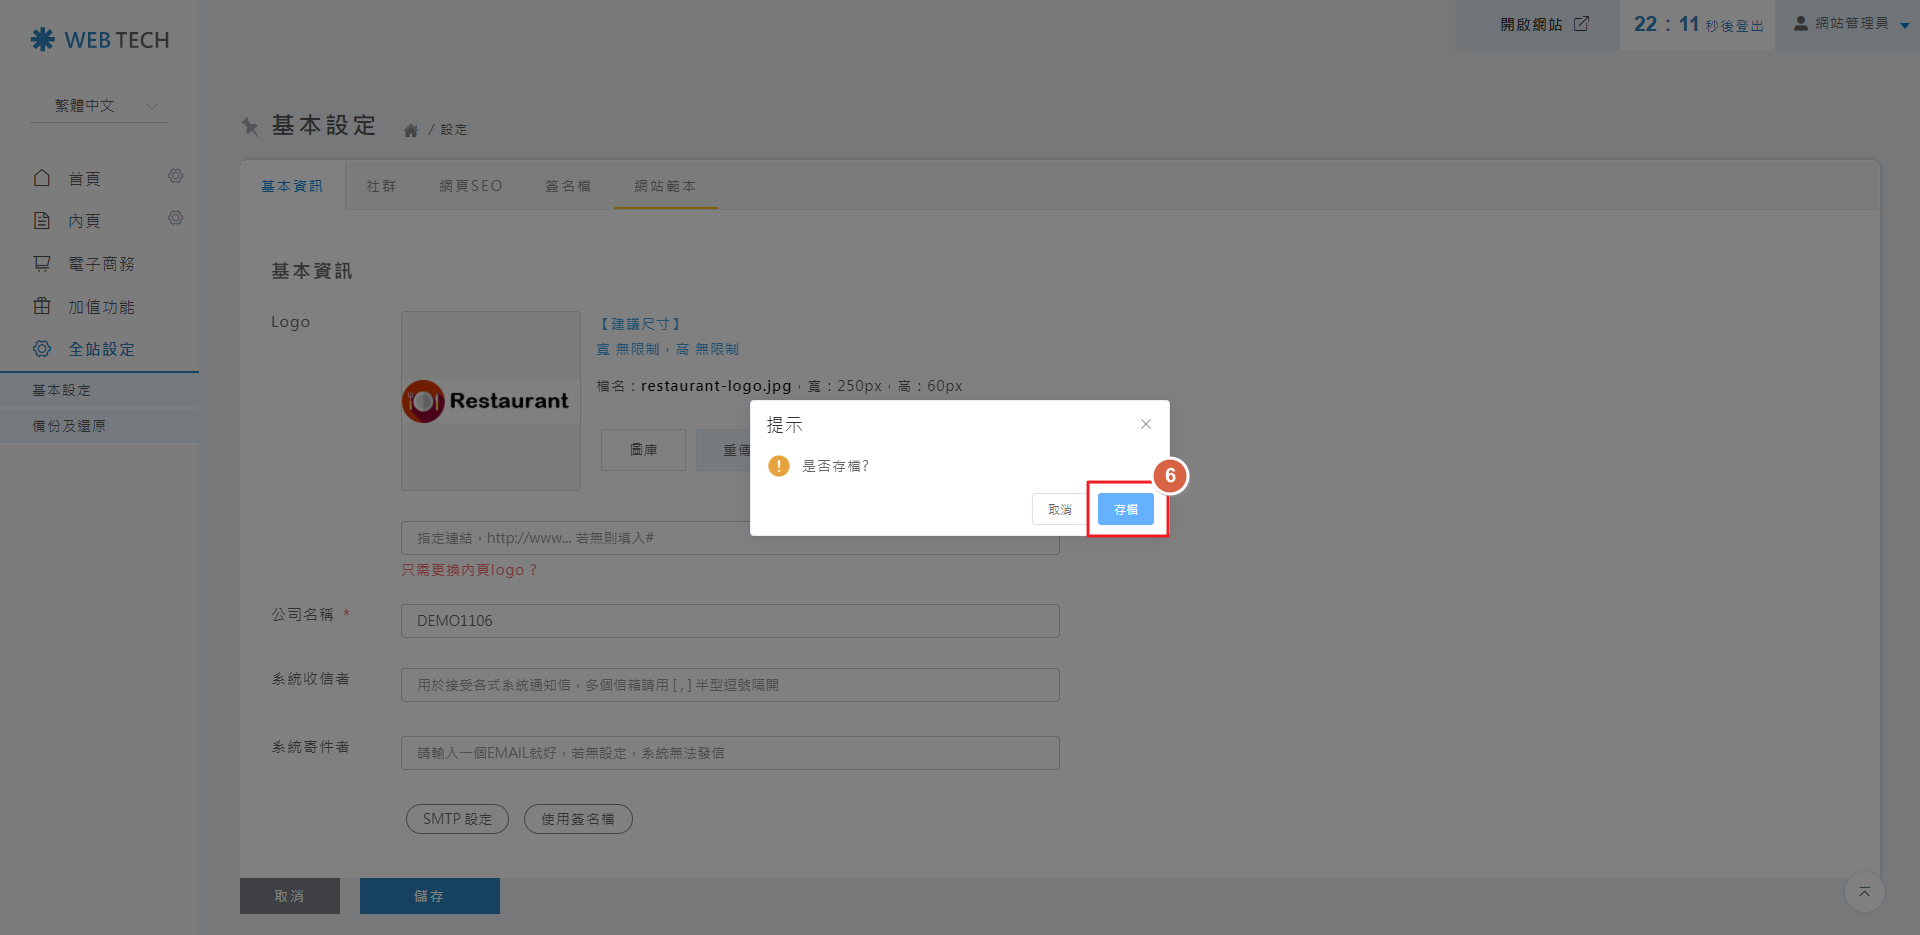The image size is (1920, 935).
Task: Switch to the 網頁SEO tab
Action: [x=470, y=186]
